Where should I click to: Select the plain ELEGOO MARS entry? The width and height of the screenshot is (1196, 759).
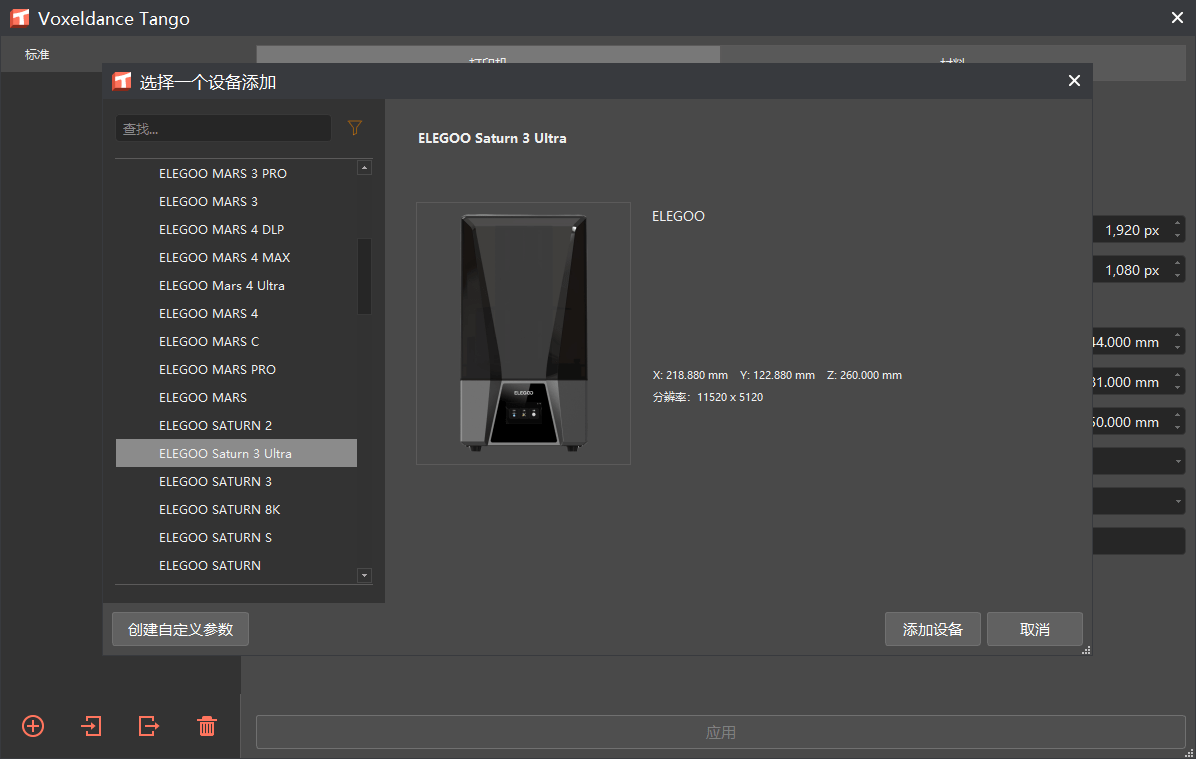point(236,397)
